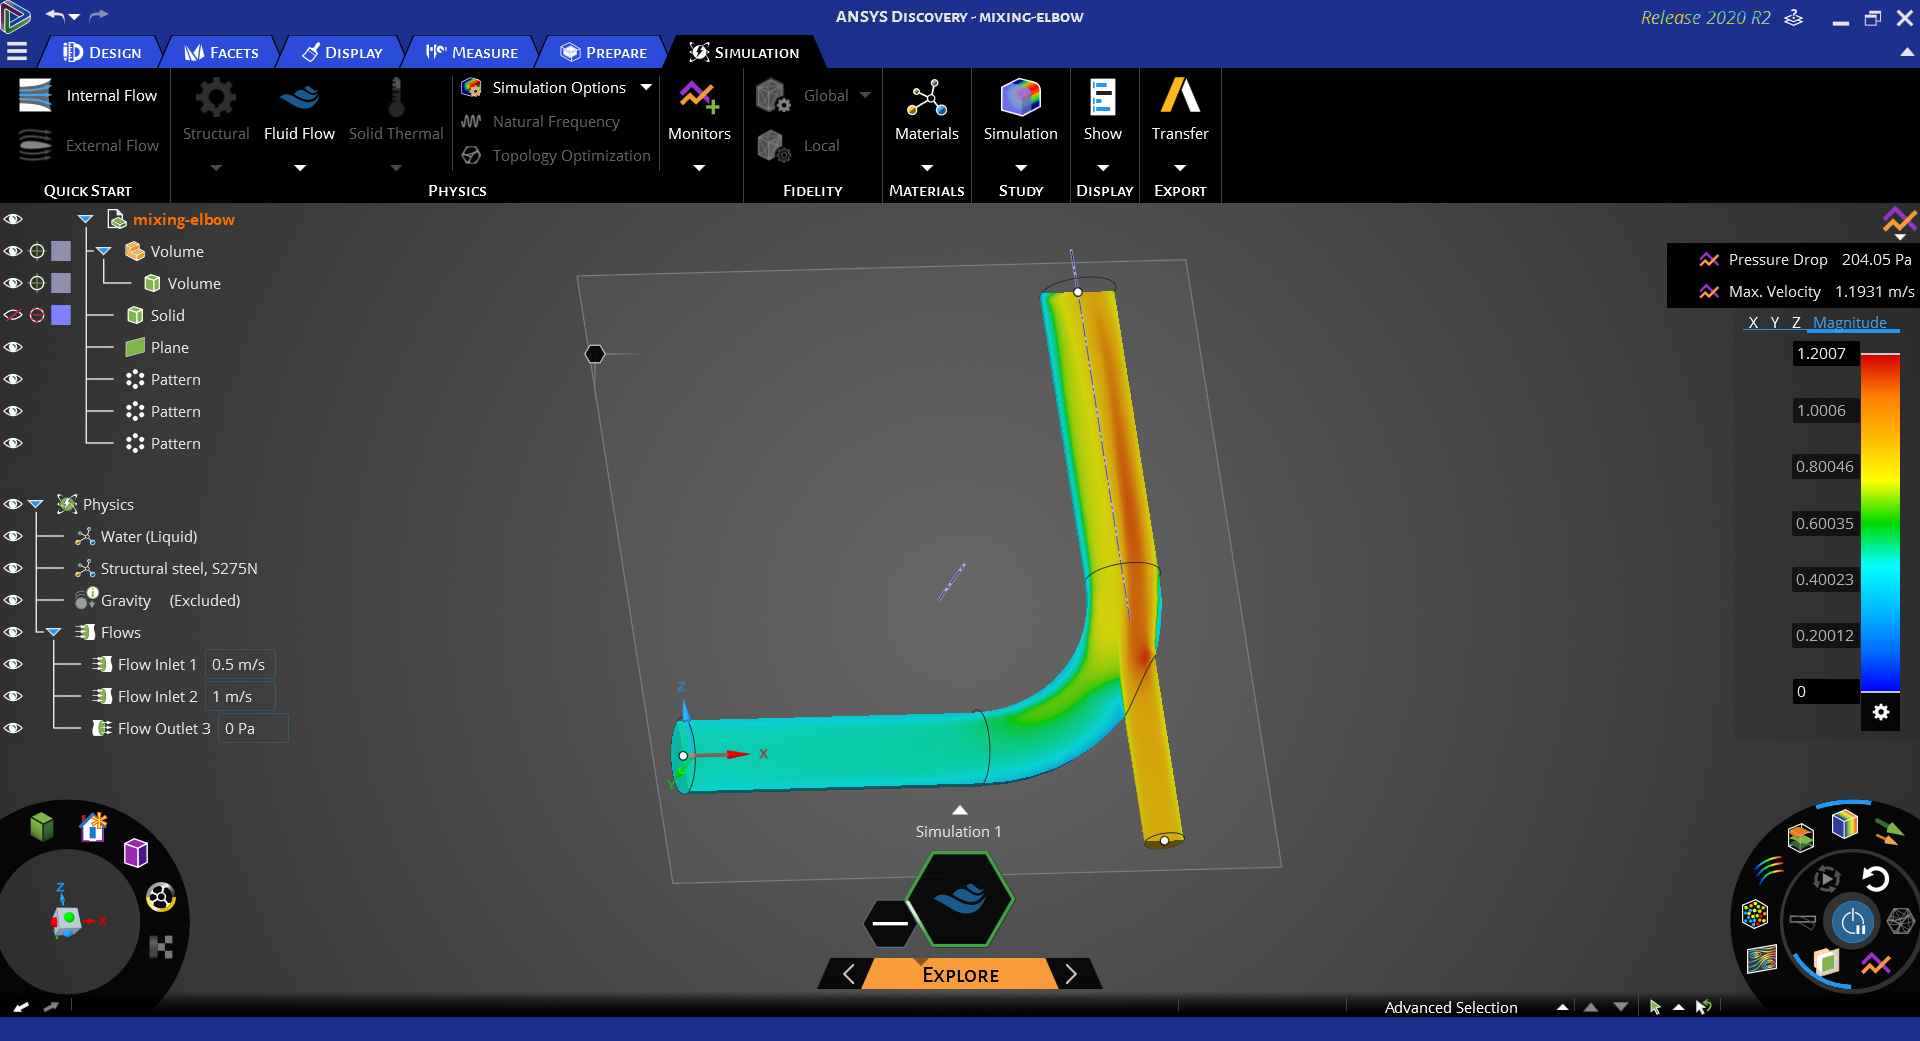
Task: Click the undo arrow in title bar
Action: click(55, 16)
